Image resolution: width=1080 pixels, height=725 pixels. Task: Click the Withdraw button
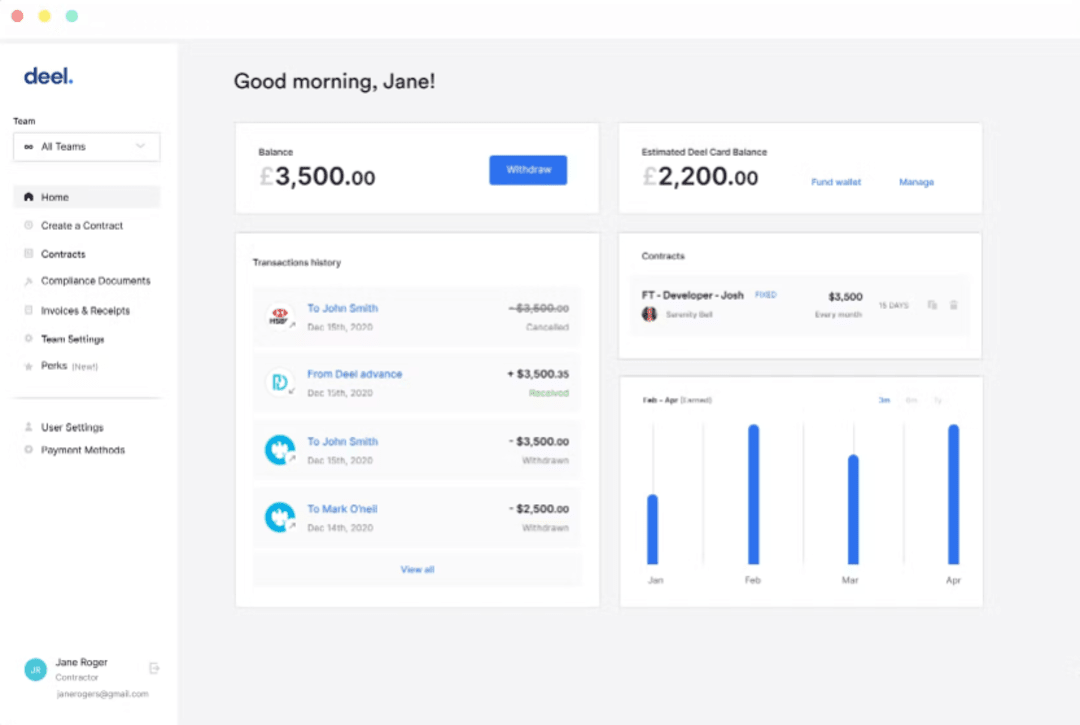528,170
